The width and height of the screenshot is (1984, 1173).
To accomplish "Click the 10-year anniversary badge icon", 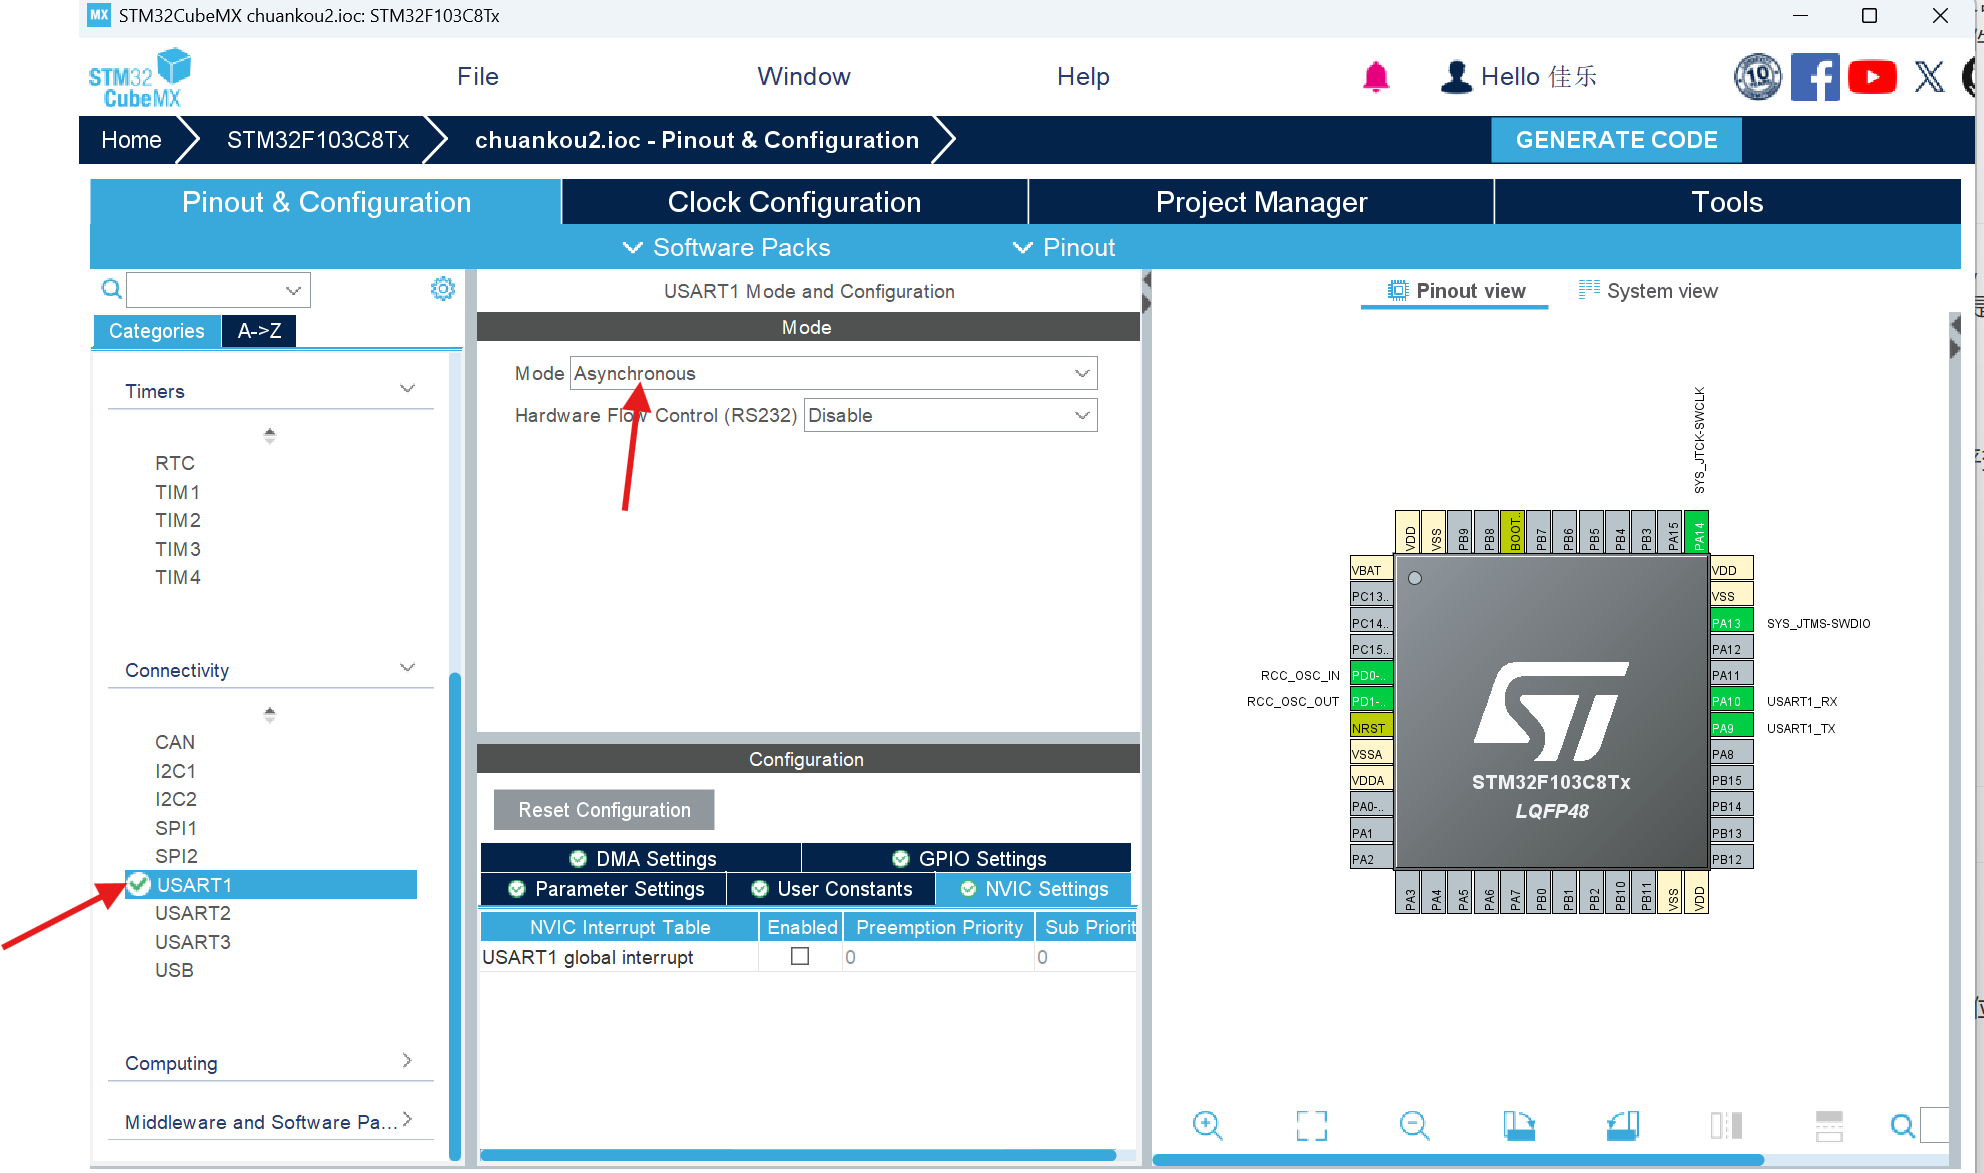I will pos(1757,77).
